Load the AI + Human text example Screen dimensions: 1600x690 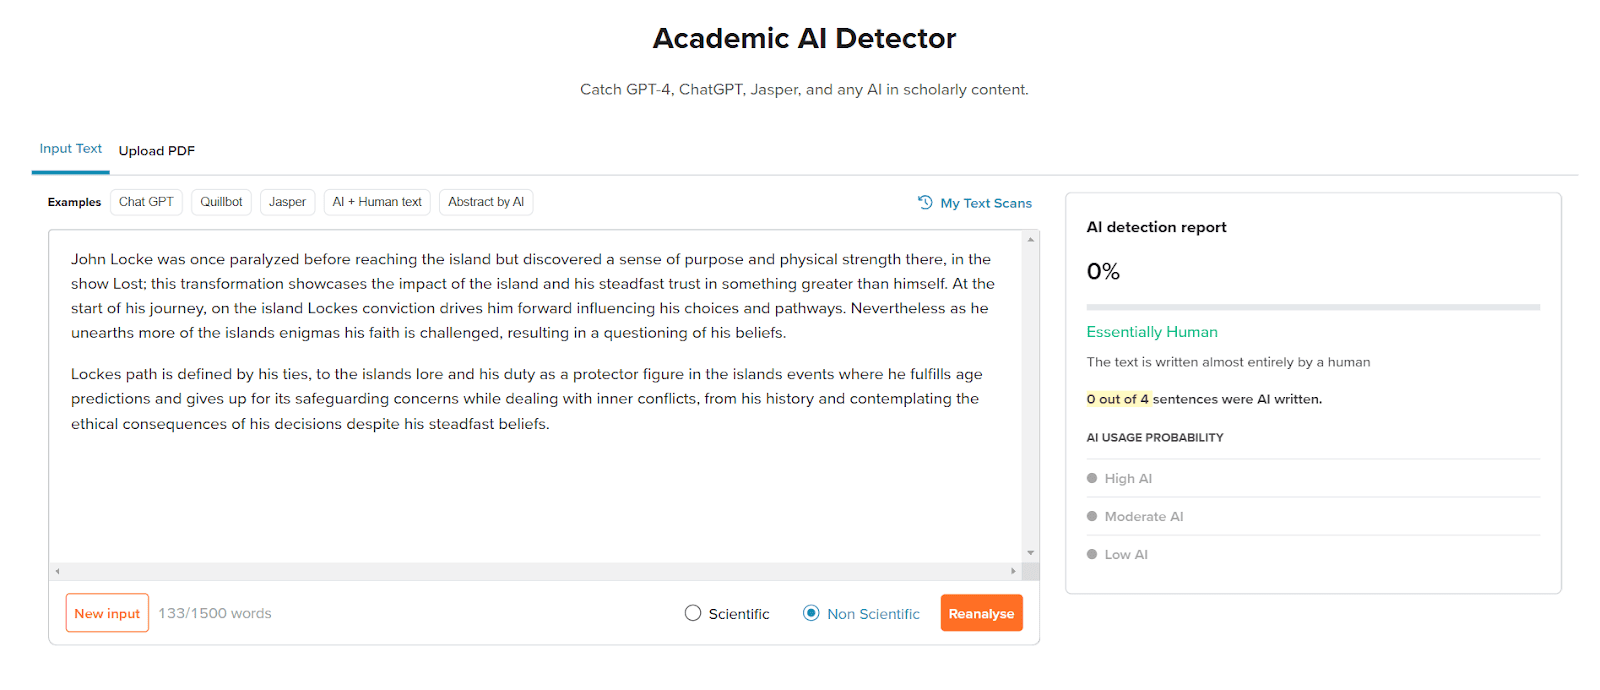click(x=377, y=202)
